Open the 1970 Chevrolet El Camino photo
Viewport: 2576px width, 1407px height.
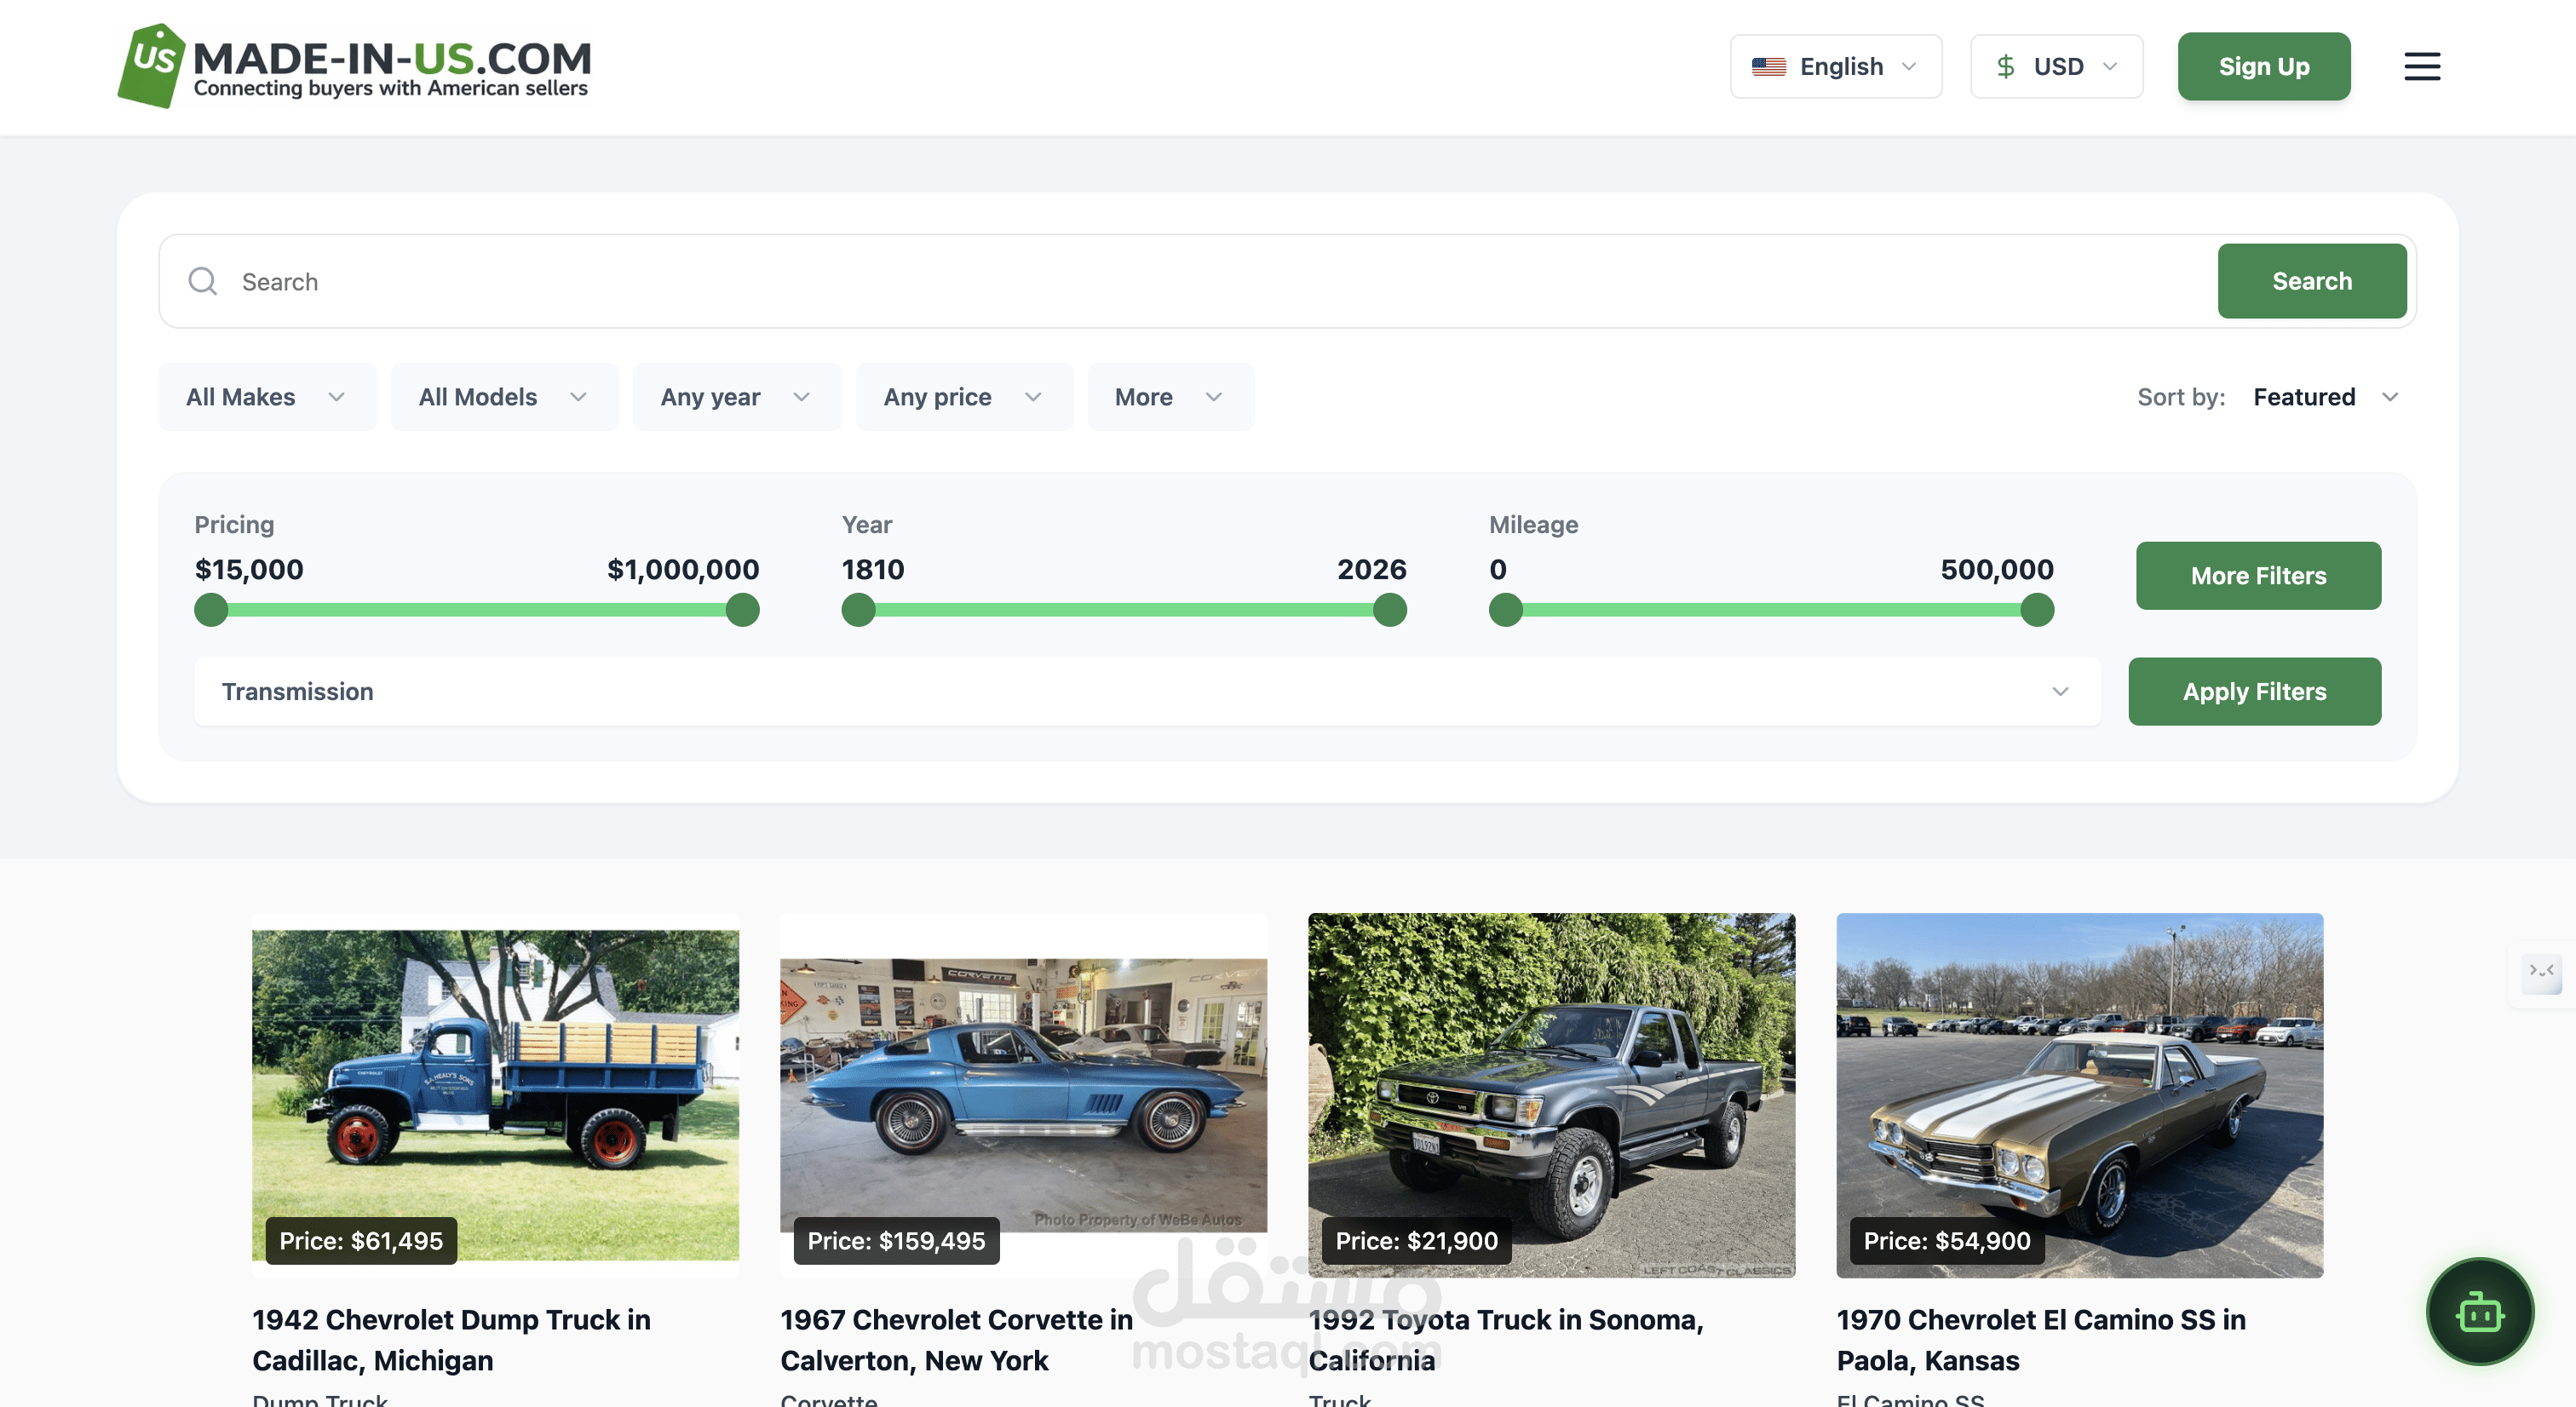pos(2079,1094)
